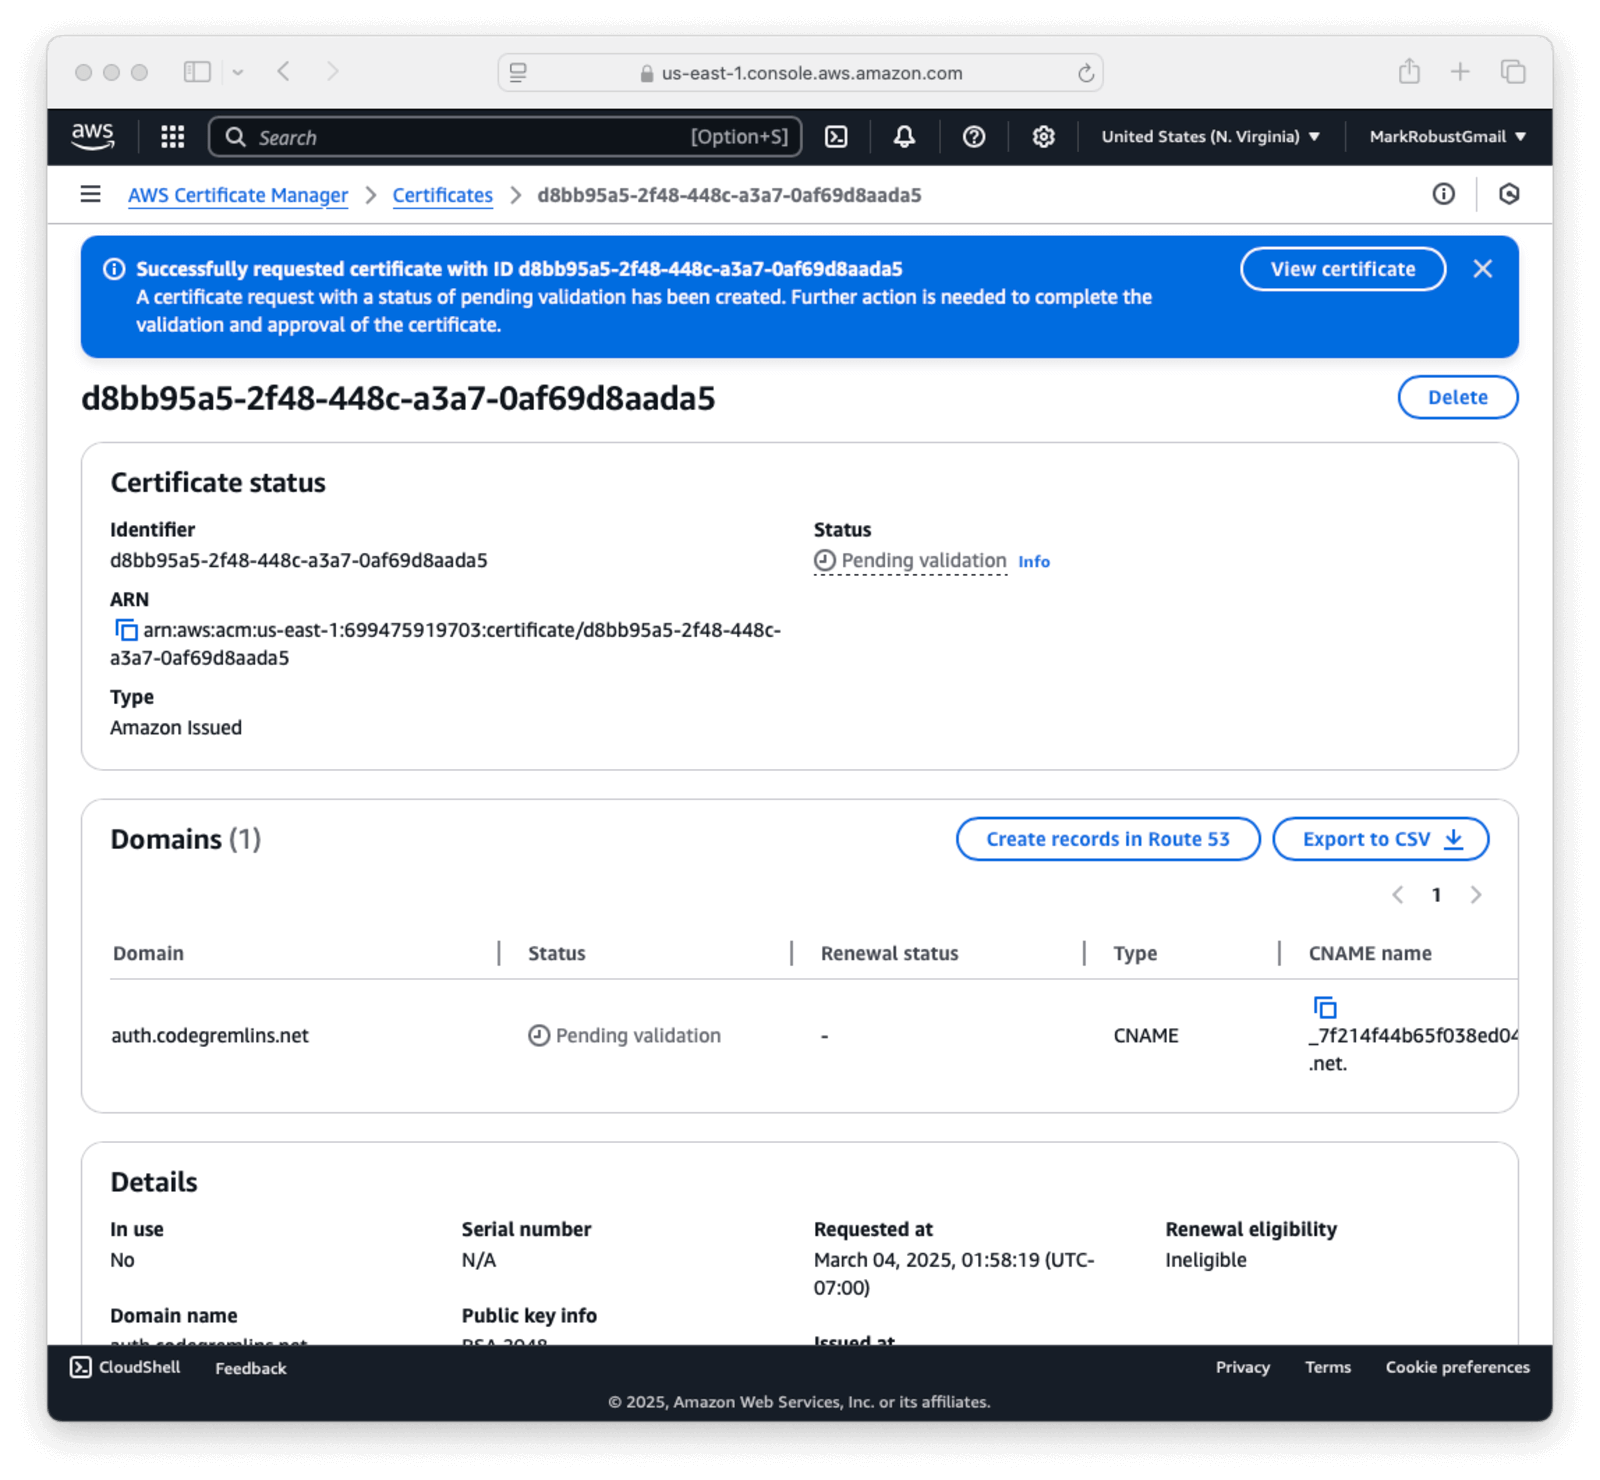Export the domains list to CSV

1380,839
